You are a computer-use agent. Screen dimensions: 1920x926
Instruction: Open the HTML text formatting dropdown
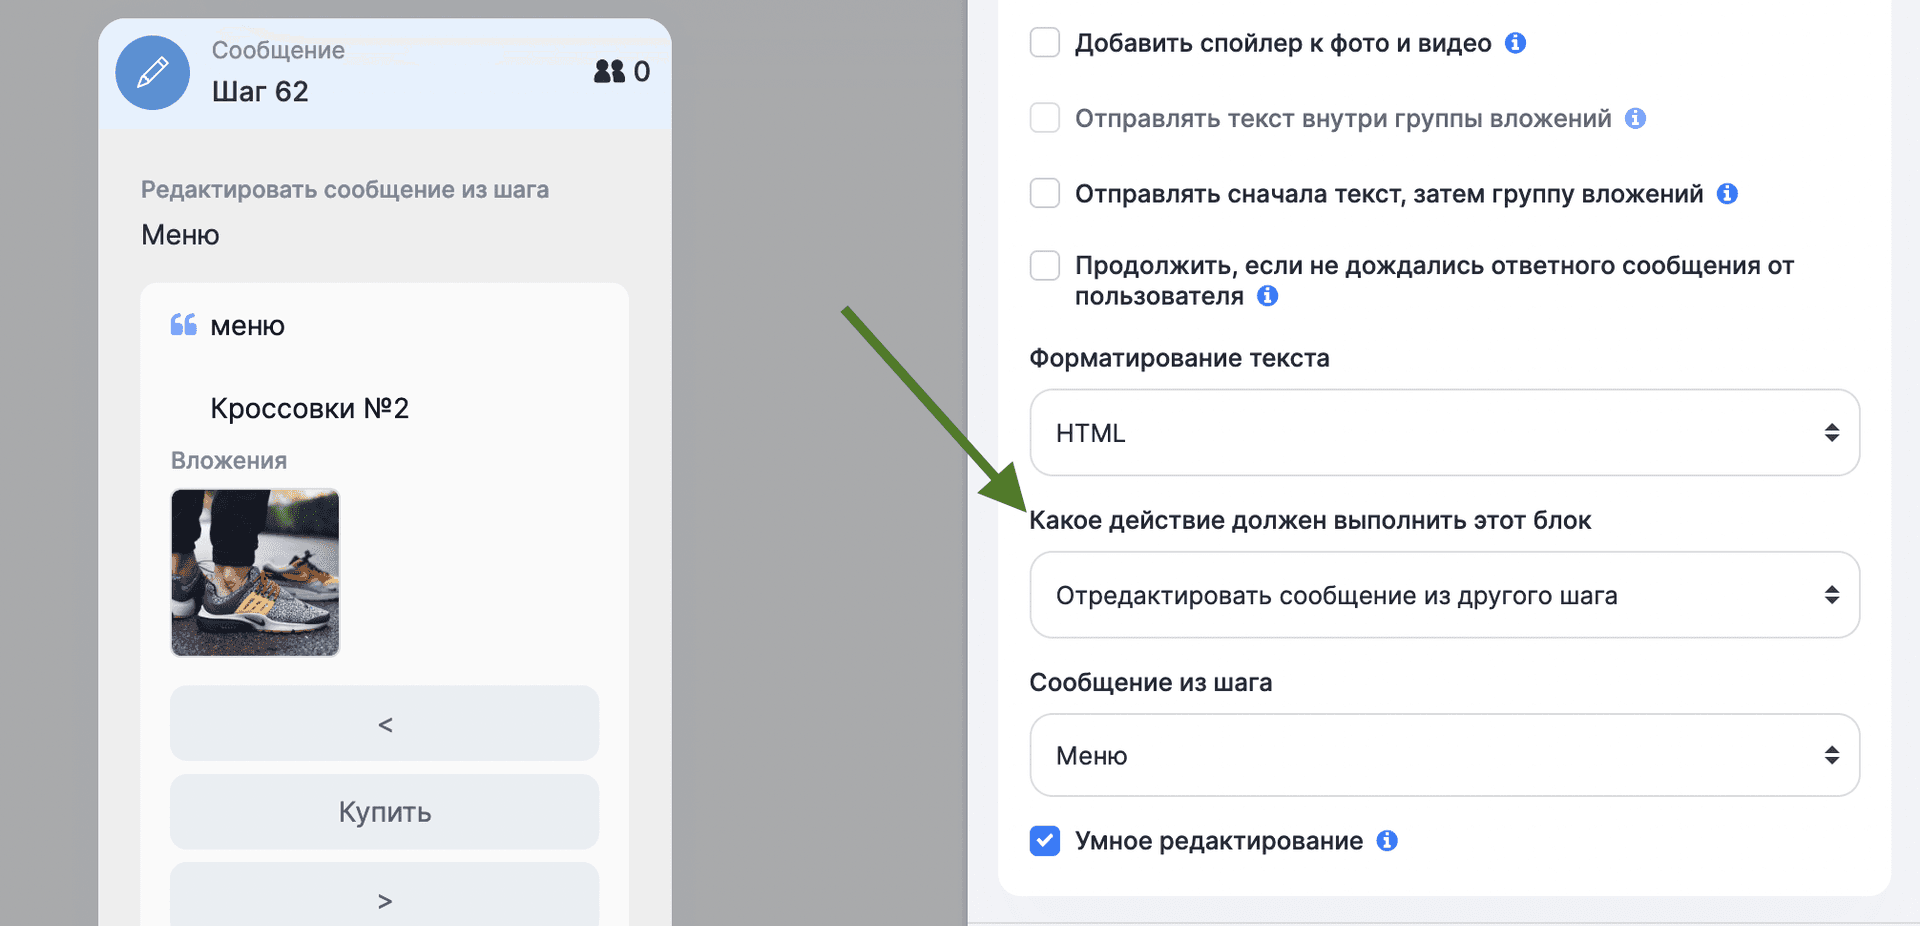pos(1444,433)
